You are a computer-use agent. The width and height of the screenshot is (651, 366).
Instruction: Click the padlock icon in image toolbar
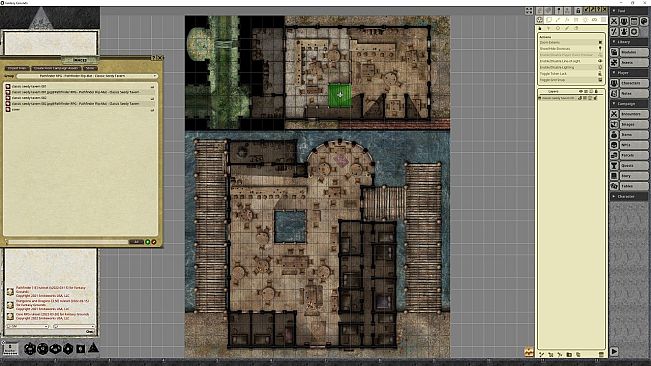pos(578,10)
